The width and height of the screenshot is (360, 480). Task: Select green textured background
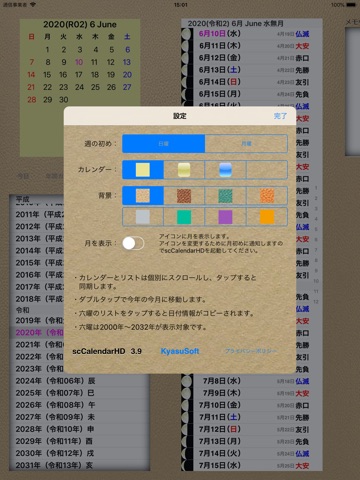coord(225,196)
